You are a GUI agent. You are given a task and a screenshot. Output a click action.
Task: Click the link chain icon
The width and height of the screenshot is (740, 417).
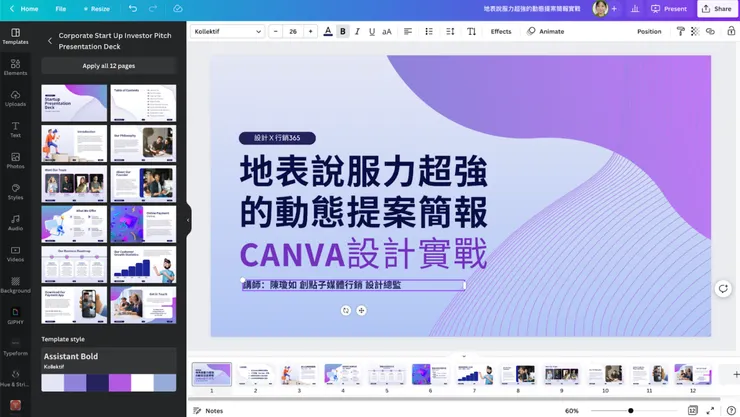[x=710, y=32]
